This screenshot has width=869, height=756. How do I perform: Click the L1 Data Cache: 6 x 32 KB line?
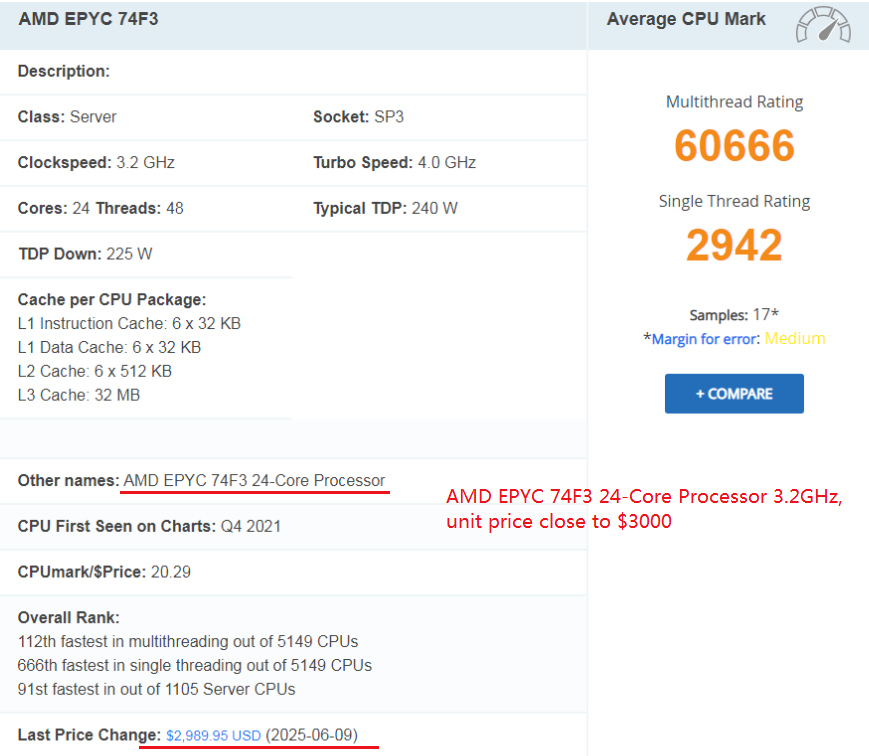[x=109, y=348]
